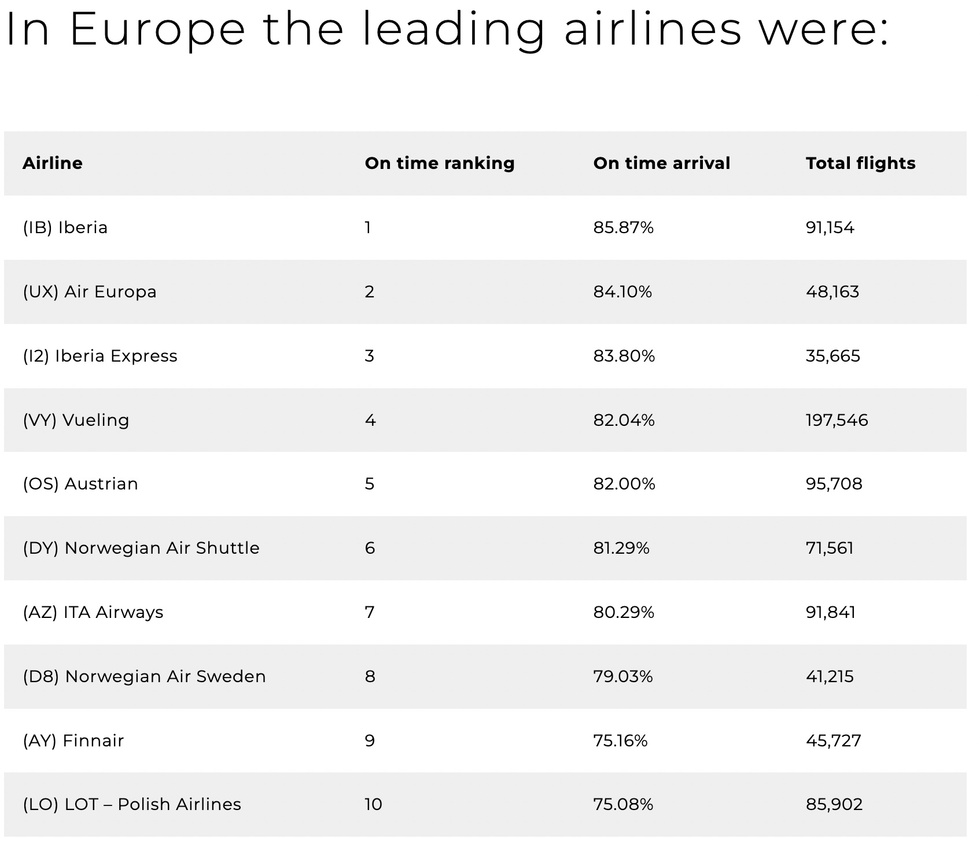Select the '(OS) Austrian' airline cell

click(x=80, y=484)
